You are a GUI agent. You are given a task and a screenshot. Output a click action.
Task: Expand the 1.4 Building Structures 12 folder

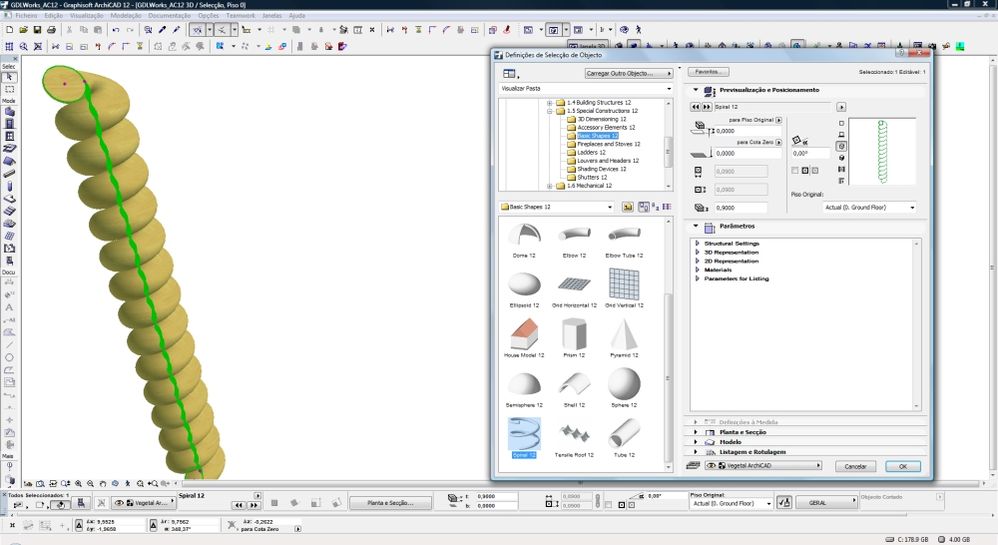(x=549, y=103)
